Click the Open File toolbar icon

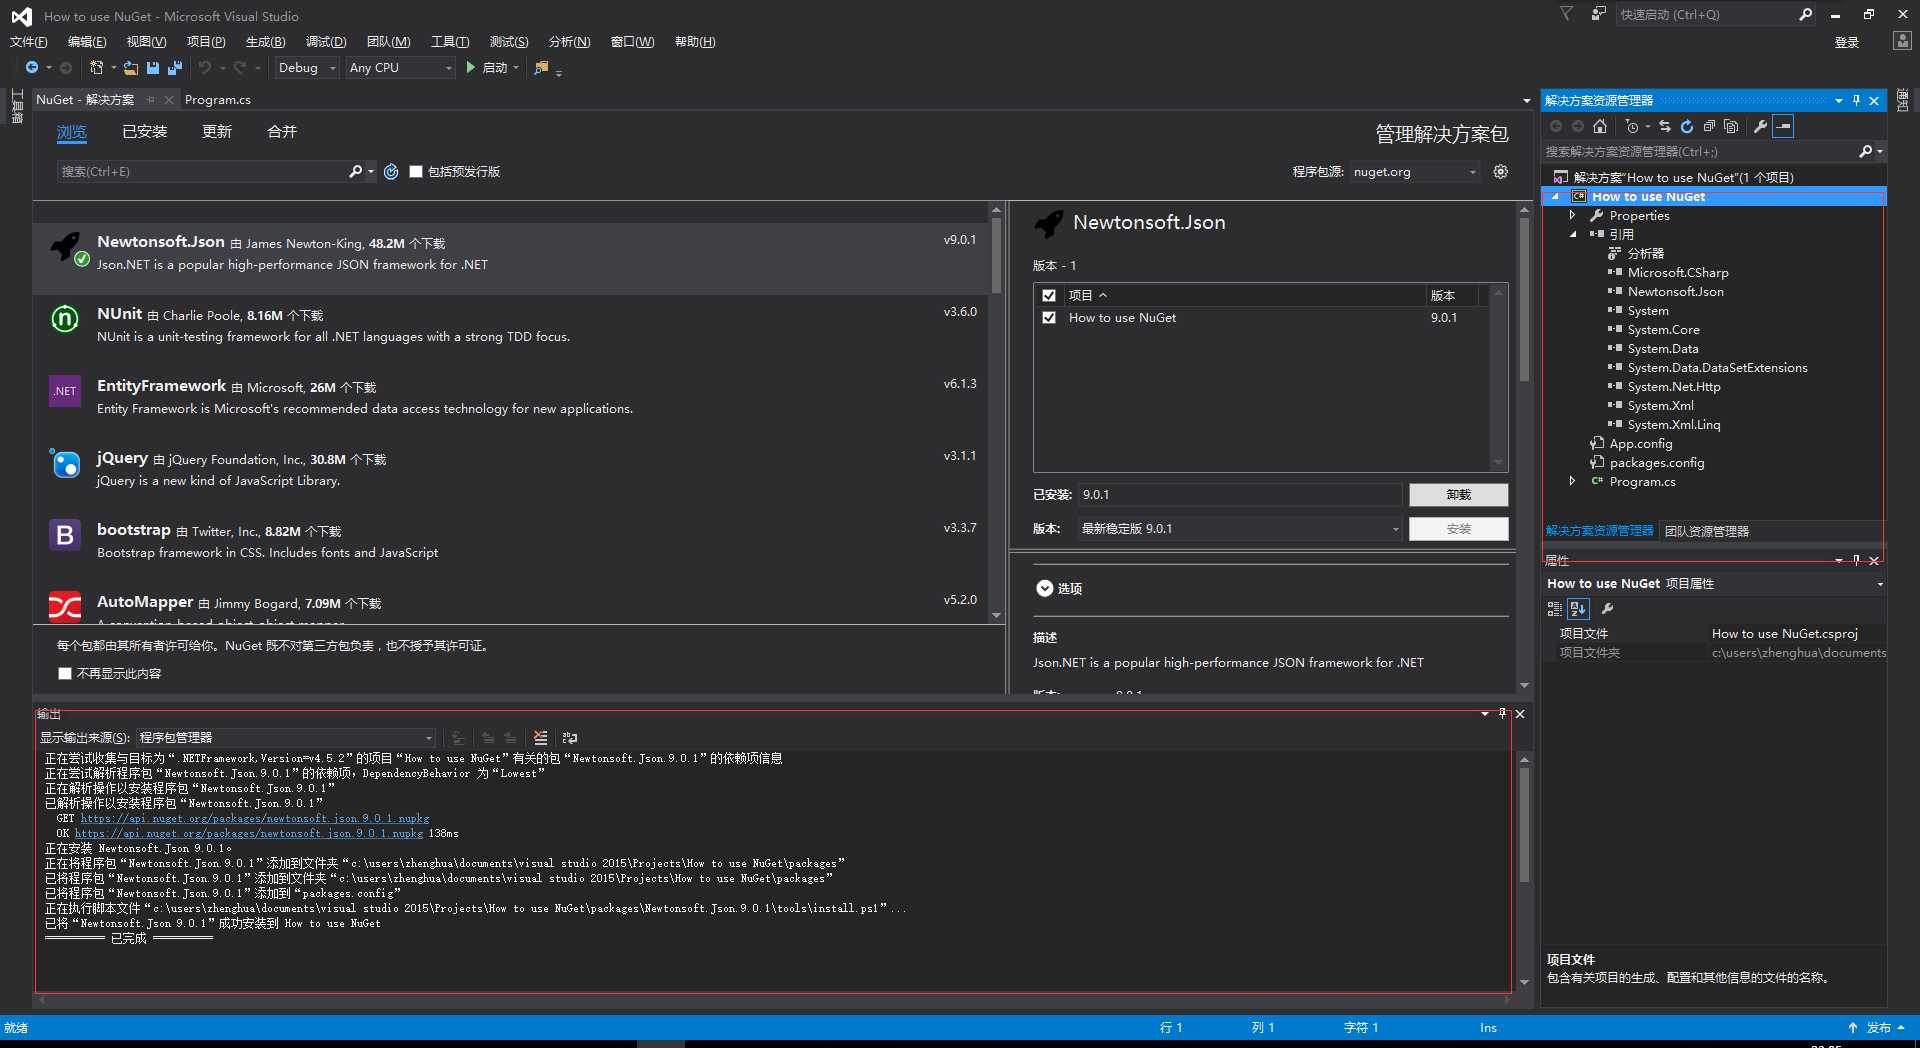click(131, 67)
